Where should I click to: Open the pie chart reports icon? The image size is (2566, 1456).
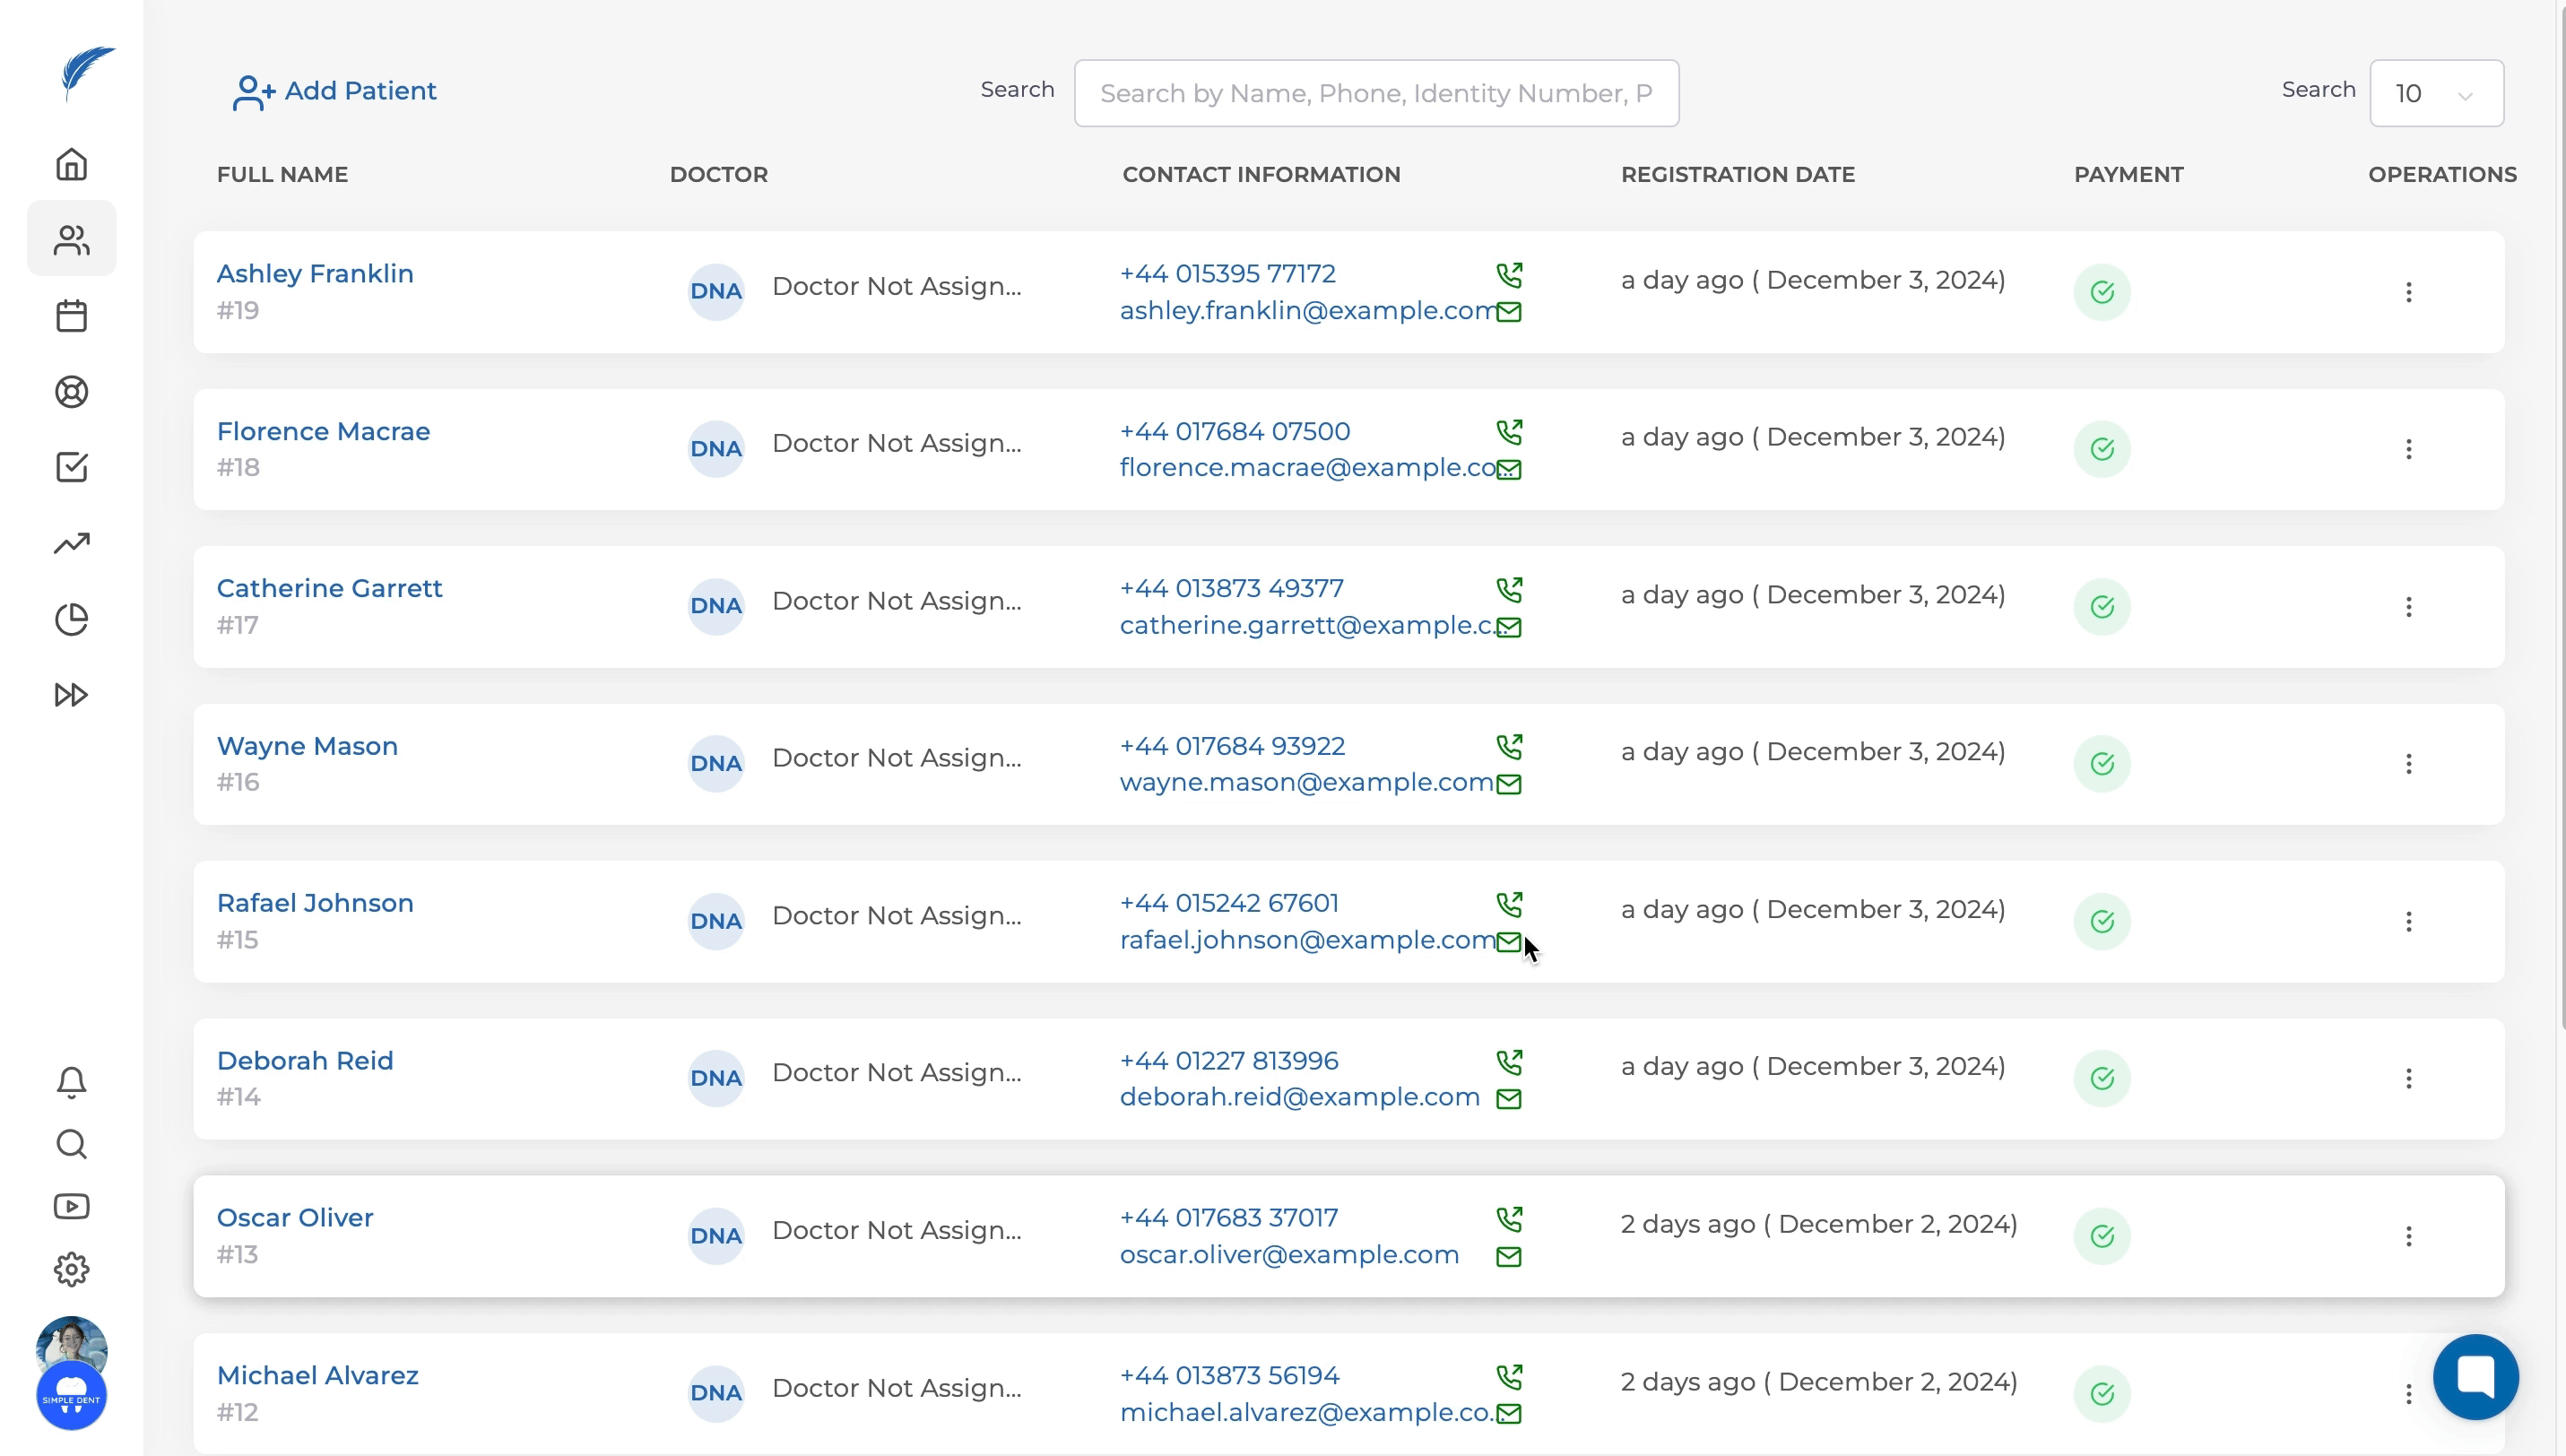click(x=71, y=619)
